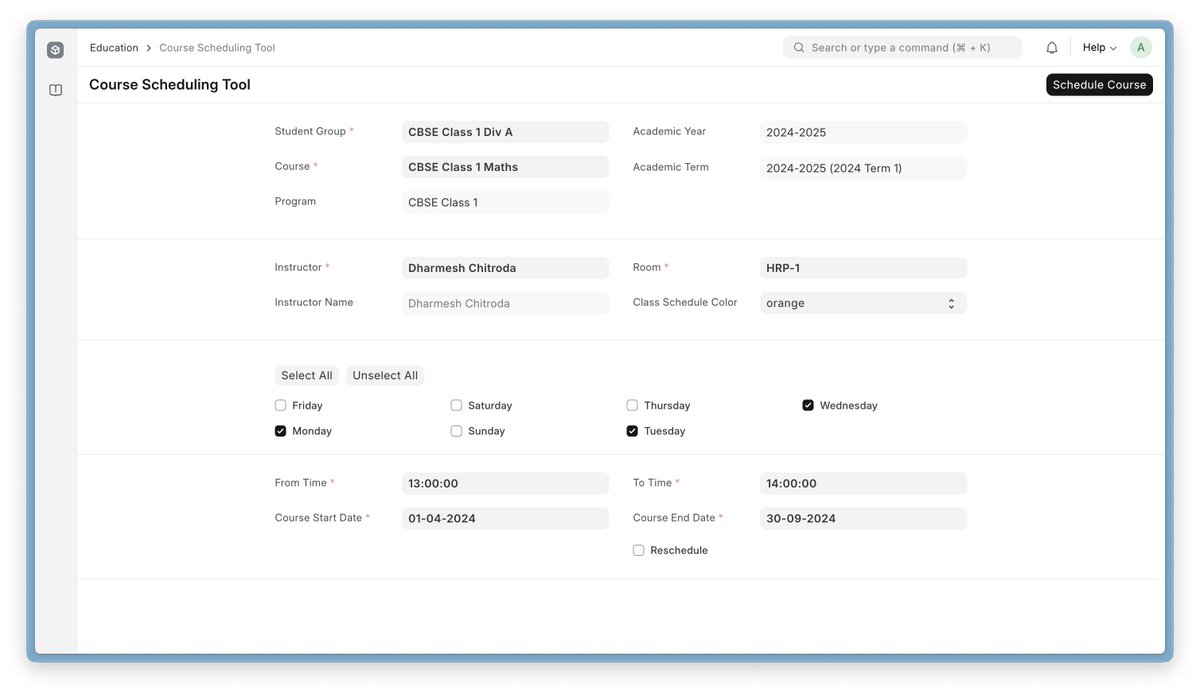Open Course End Date picker
This screenshot has width=1200, height=695.
pos(863,519)
